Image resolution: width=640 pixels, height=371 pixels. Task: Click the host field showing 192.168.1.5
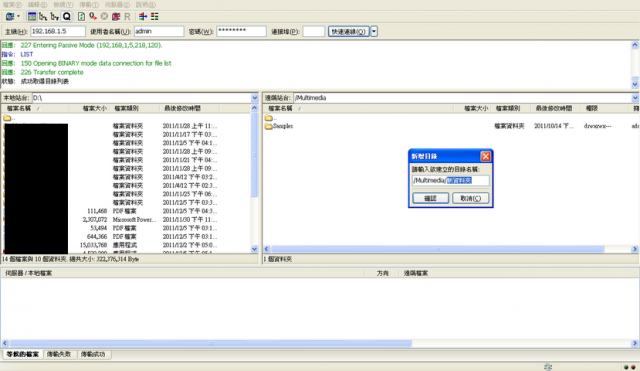58,31
